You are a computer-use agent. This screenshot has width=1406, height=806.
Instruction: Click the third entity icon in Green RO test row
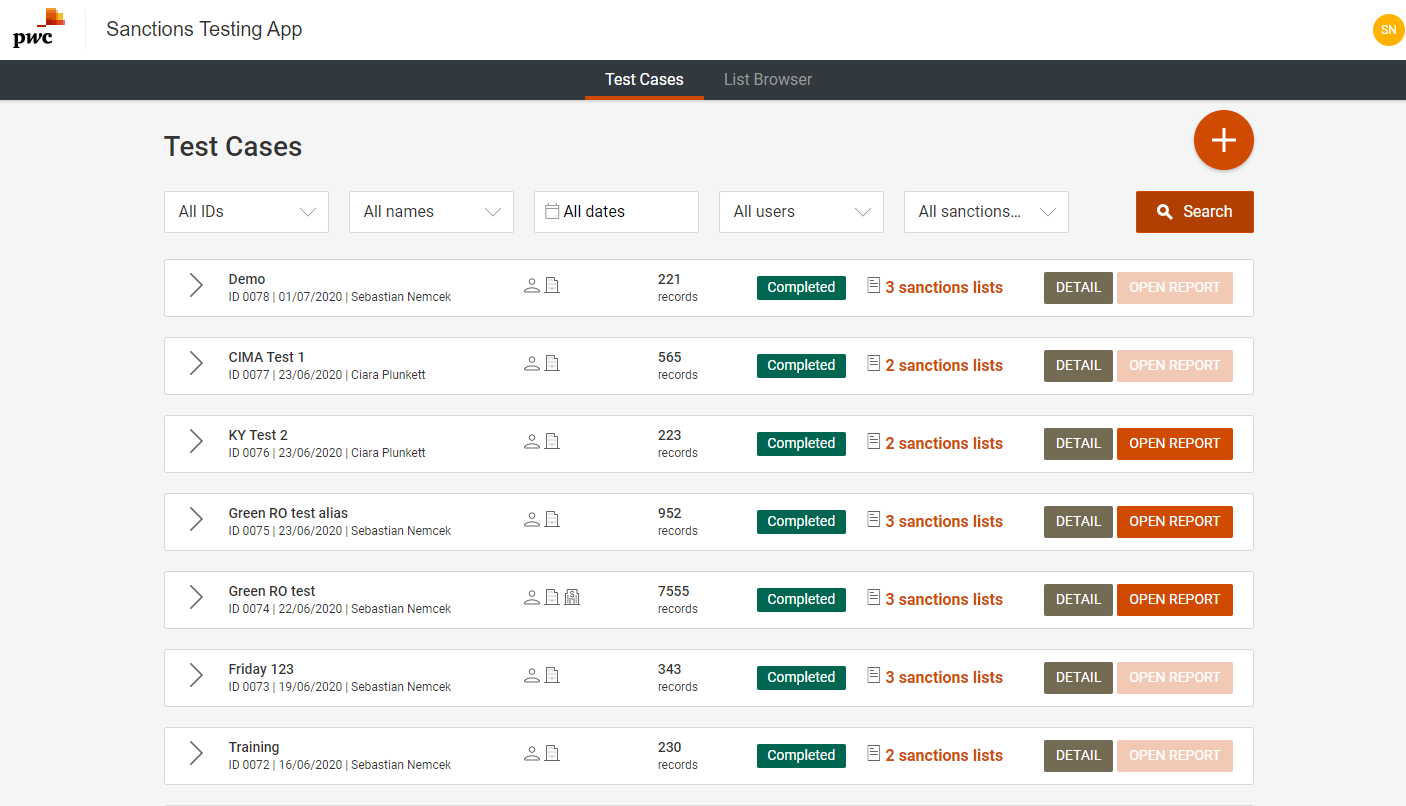(572, 598)
